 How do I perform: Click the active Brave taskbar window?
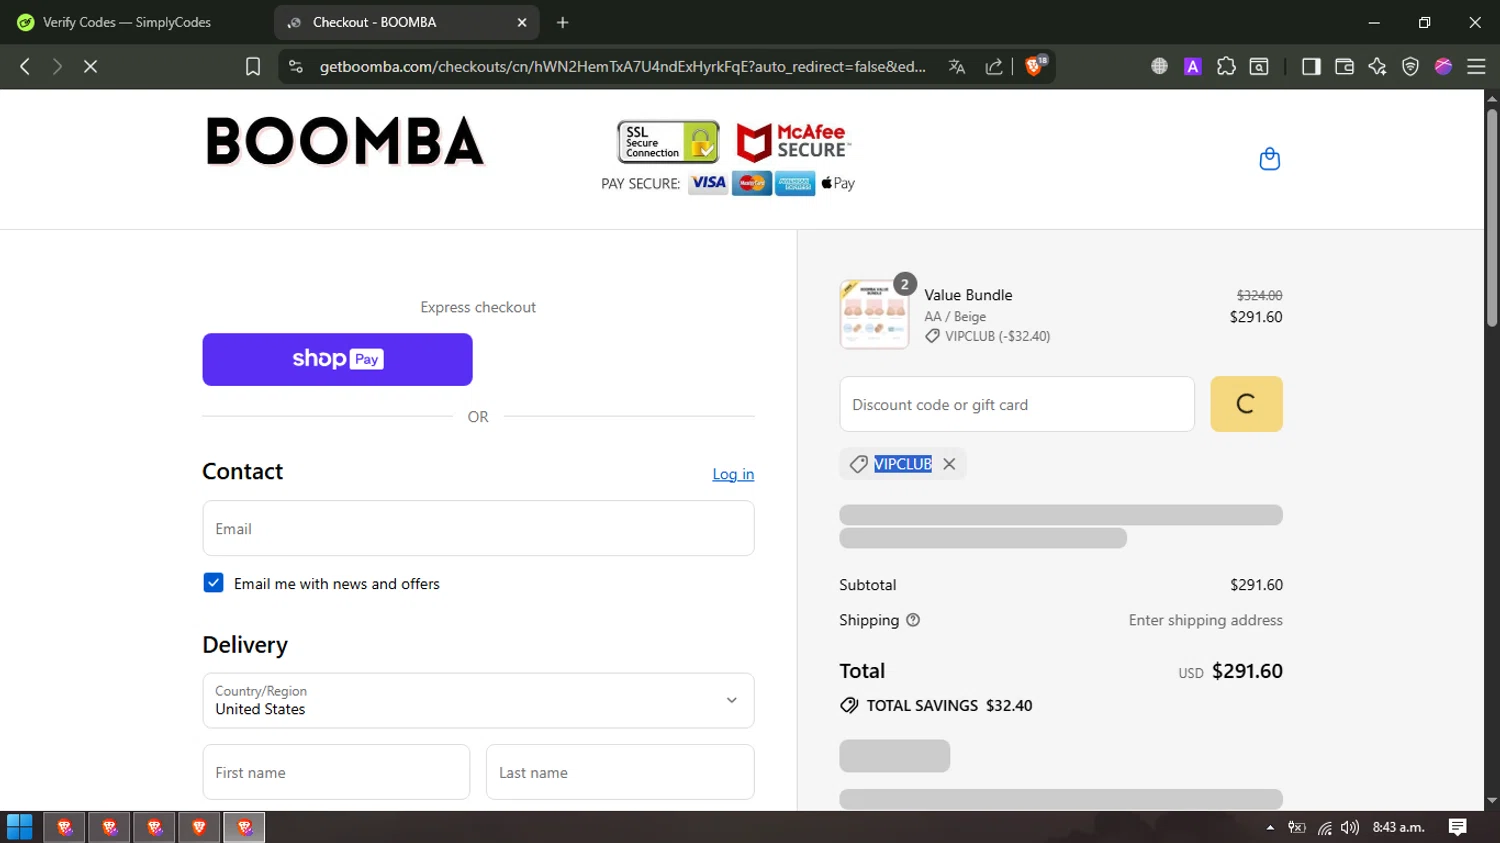[x=244, y=827]
